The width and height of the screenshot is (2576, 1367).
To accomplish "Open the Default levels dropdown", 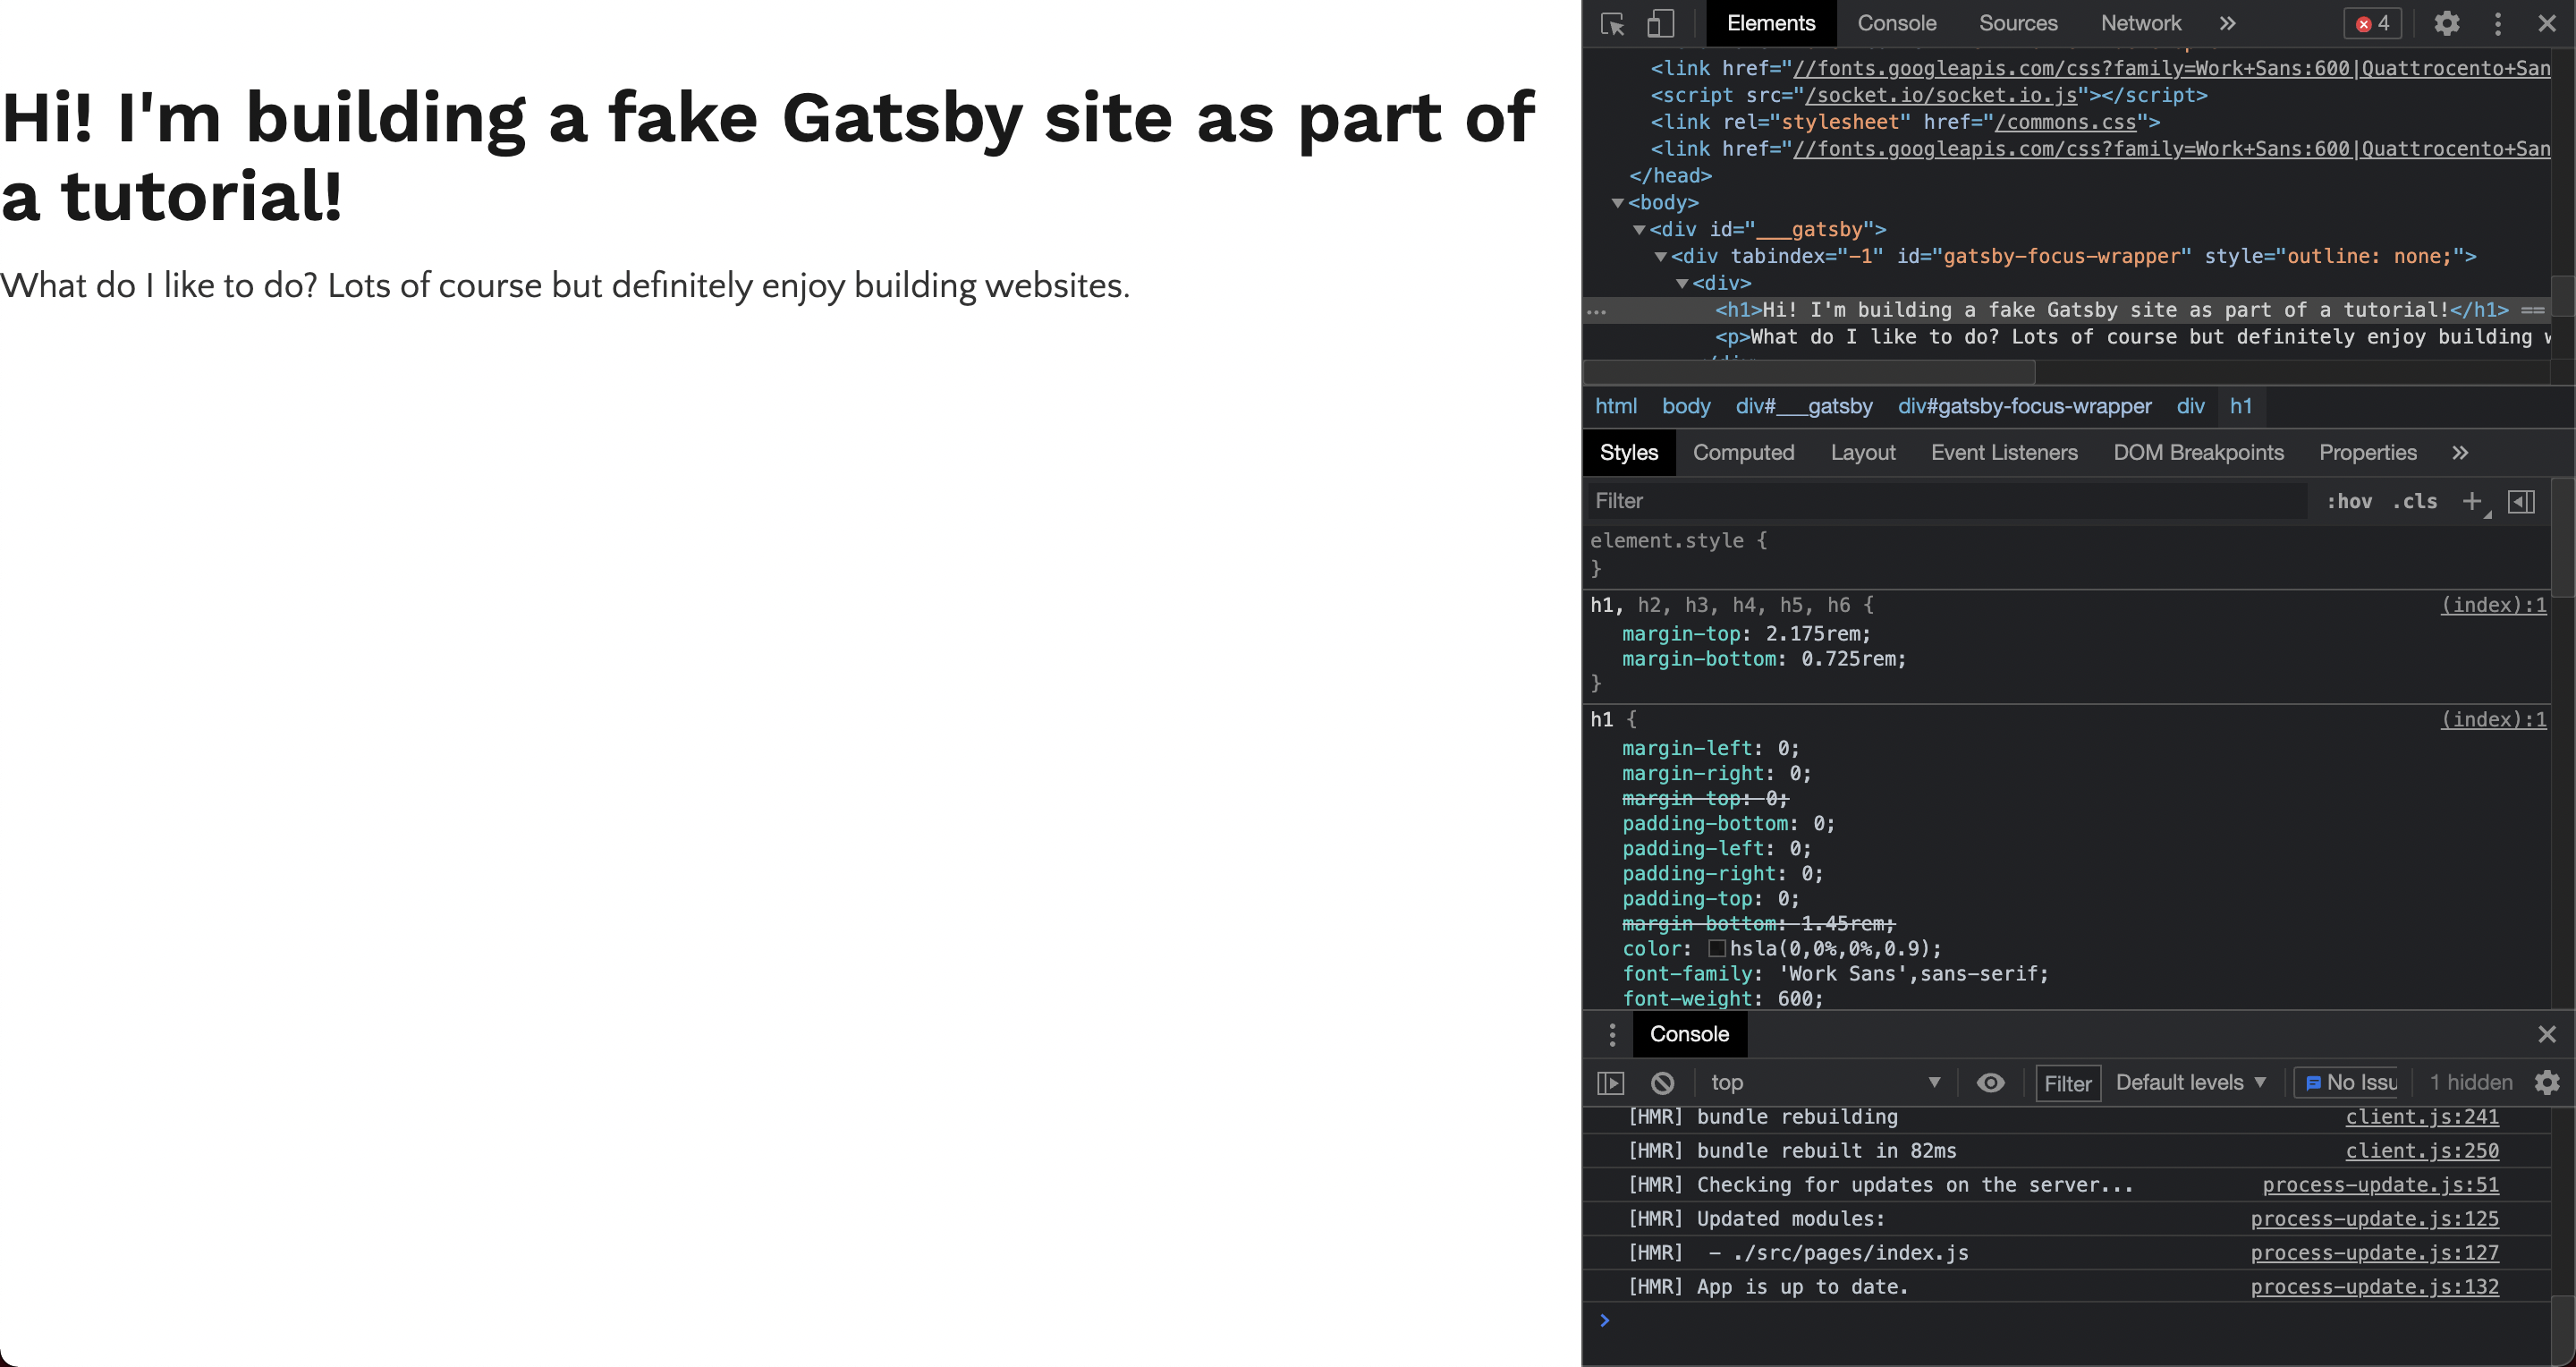I will coord(2190,1082).
